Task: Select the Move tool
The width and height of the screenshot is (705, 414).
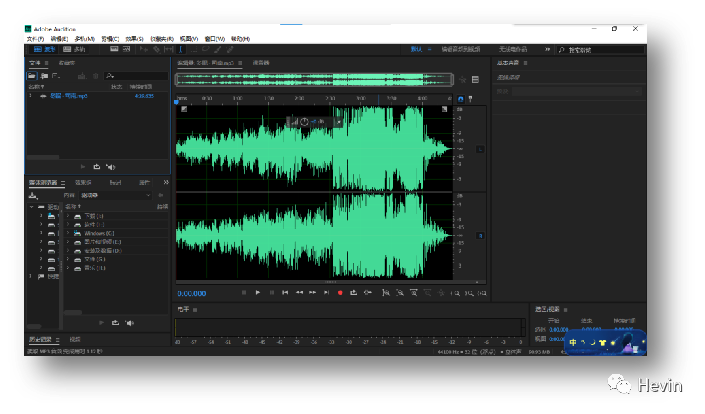Action: [143, 49]
